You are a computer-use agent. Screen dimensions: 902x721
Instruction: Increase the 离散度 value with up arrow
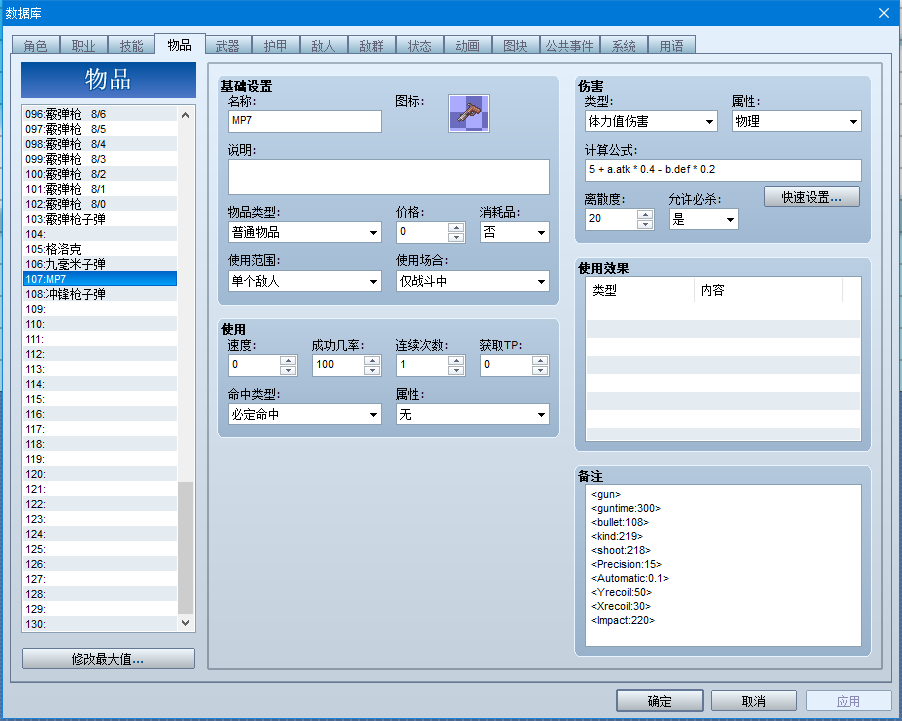point(645,215)
